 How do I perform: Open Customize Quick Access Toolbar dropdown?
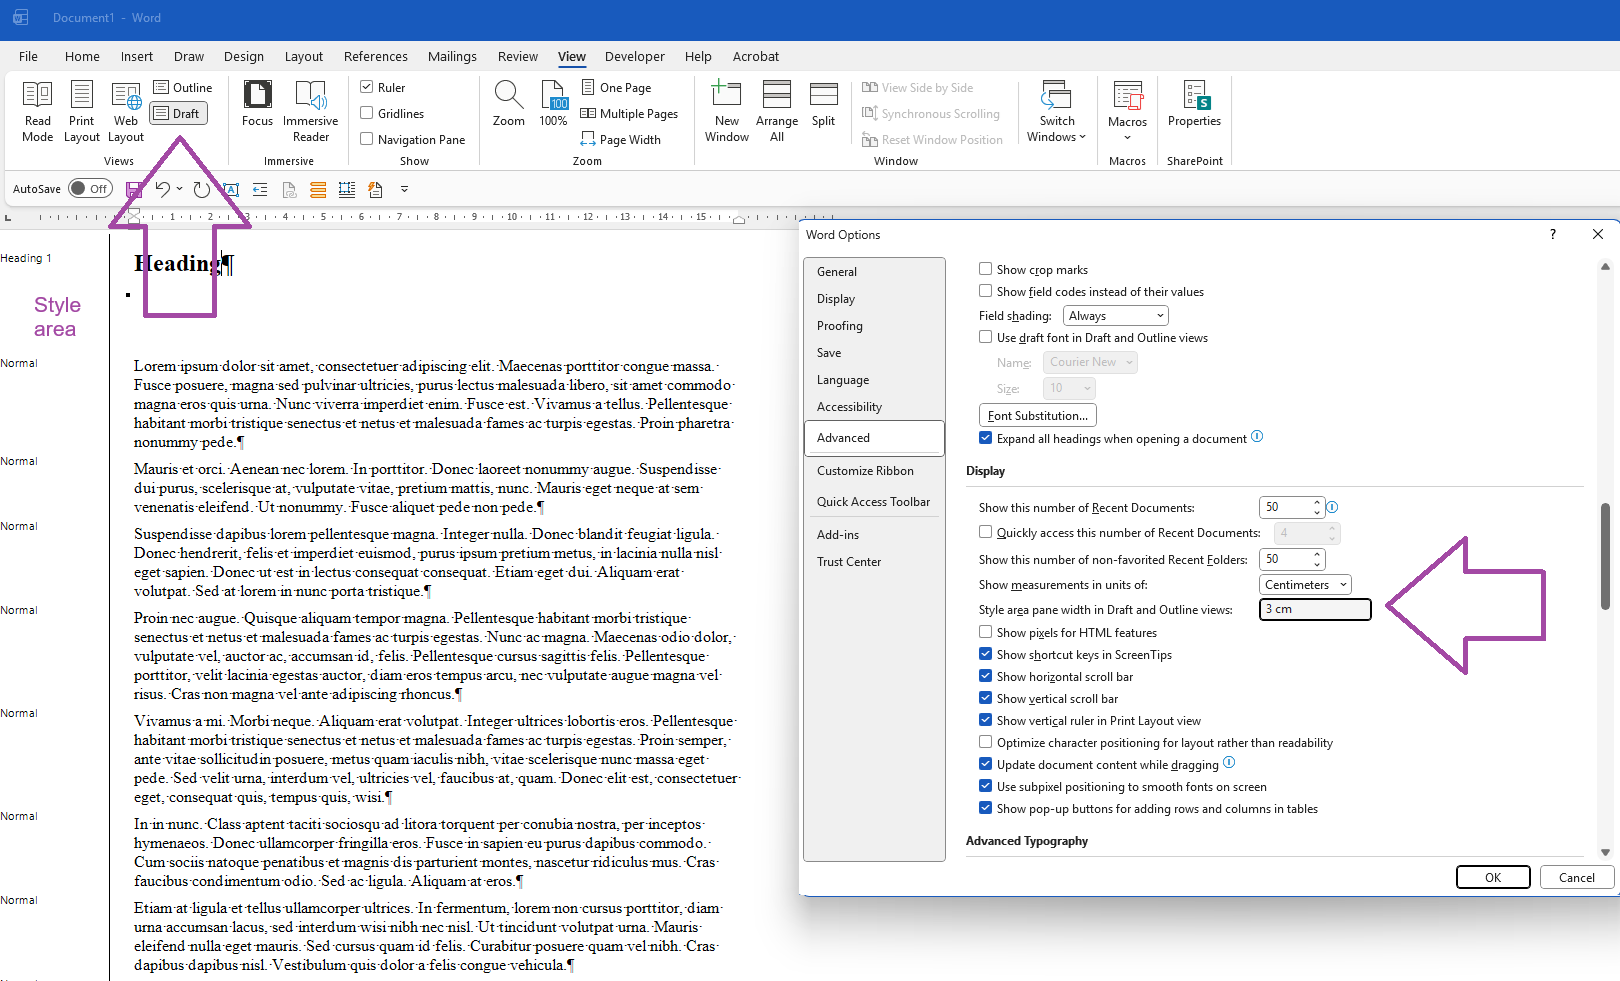tap(404, 189)
